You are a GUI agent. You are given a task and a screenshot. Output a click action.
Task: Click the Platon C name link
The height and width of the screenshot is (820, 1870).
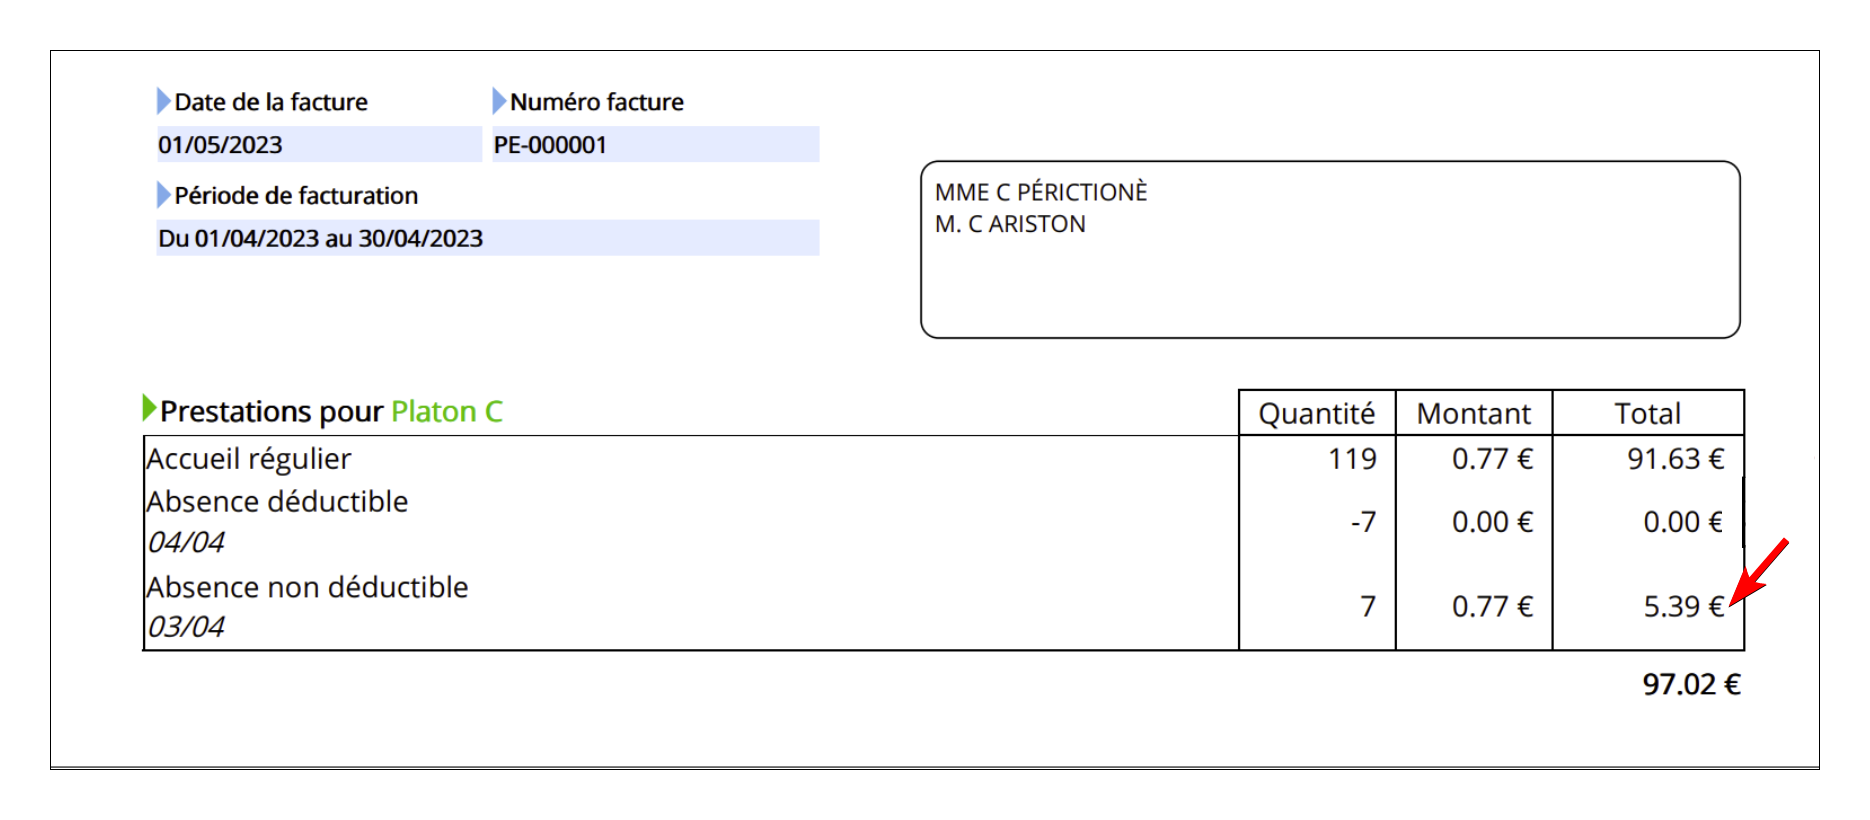(447, 411)
